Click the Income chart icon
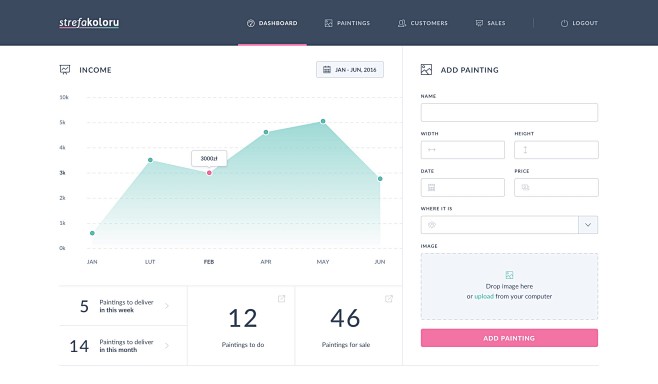The image size is (658, 384). pos(65,70)
